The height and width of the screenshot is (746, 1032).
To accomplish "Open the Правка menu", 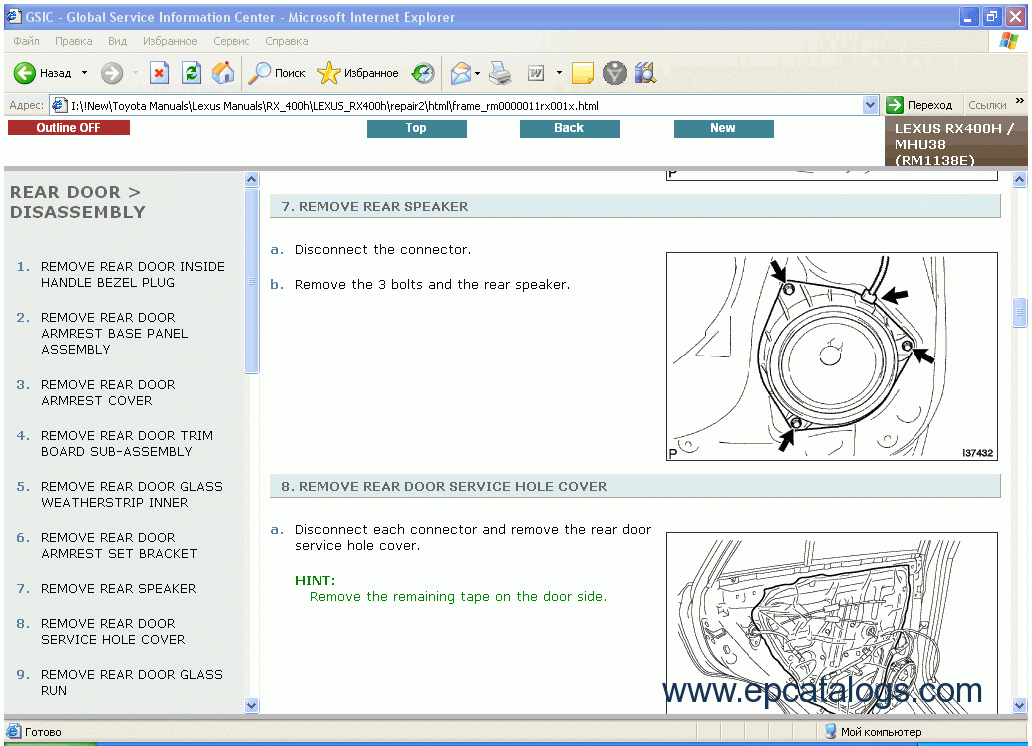I will (74, 41).
